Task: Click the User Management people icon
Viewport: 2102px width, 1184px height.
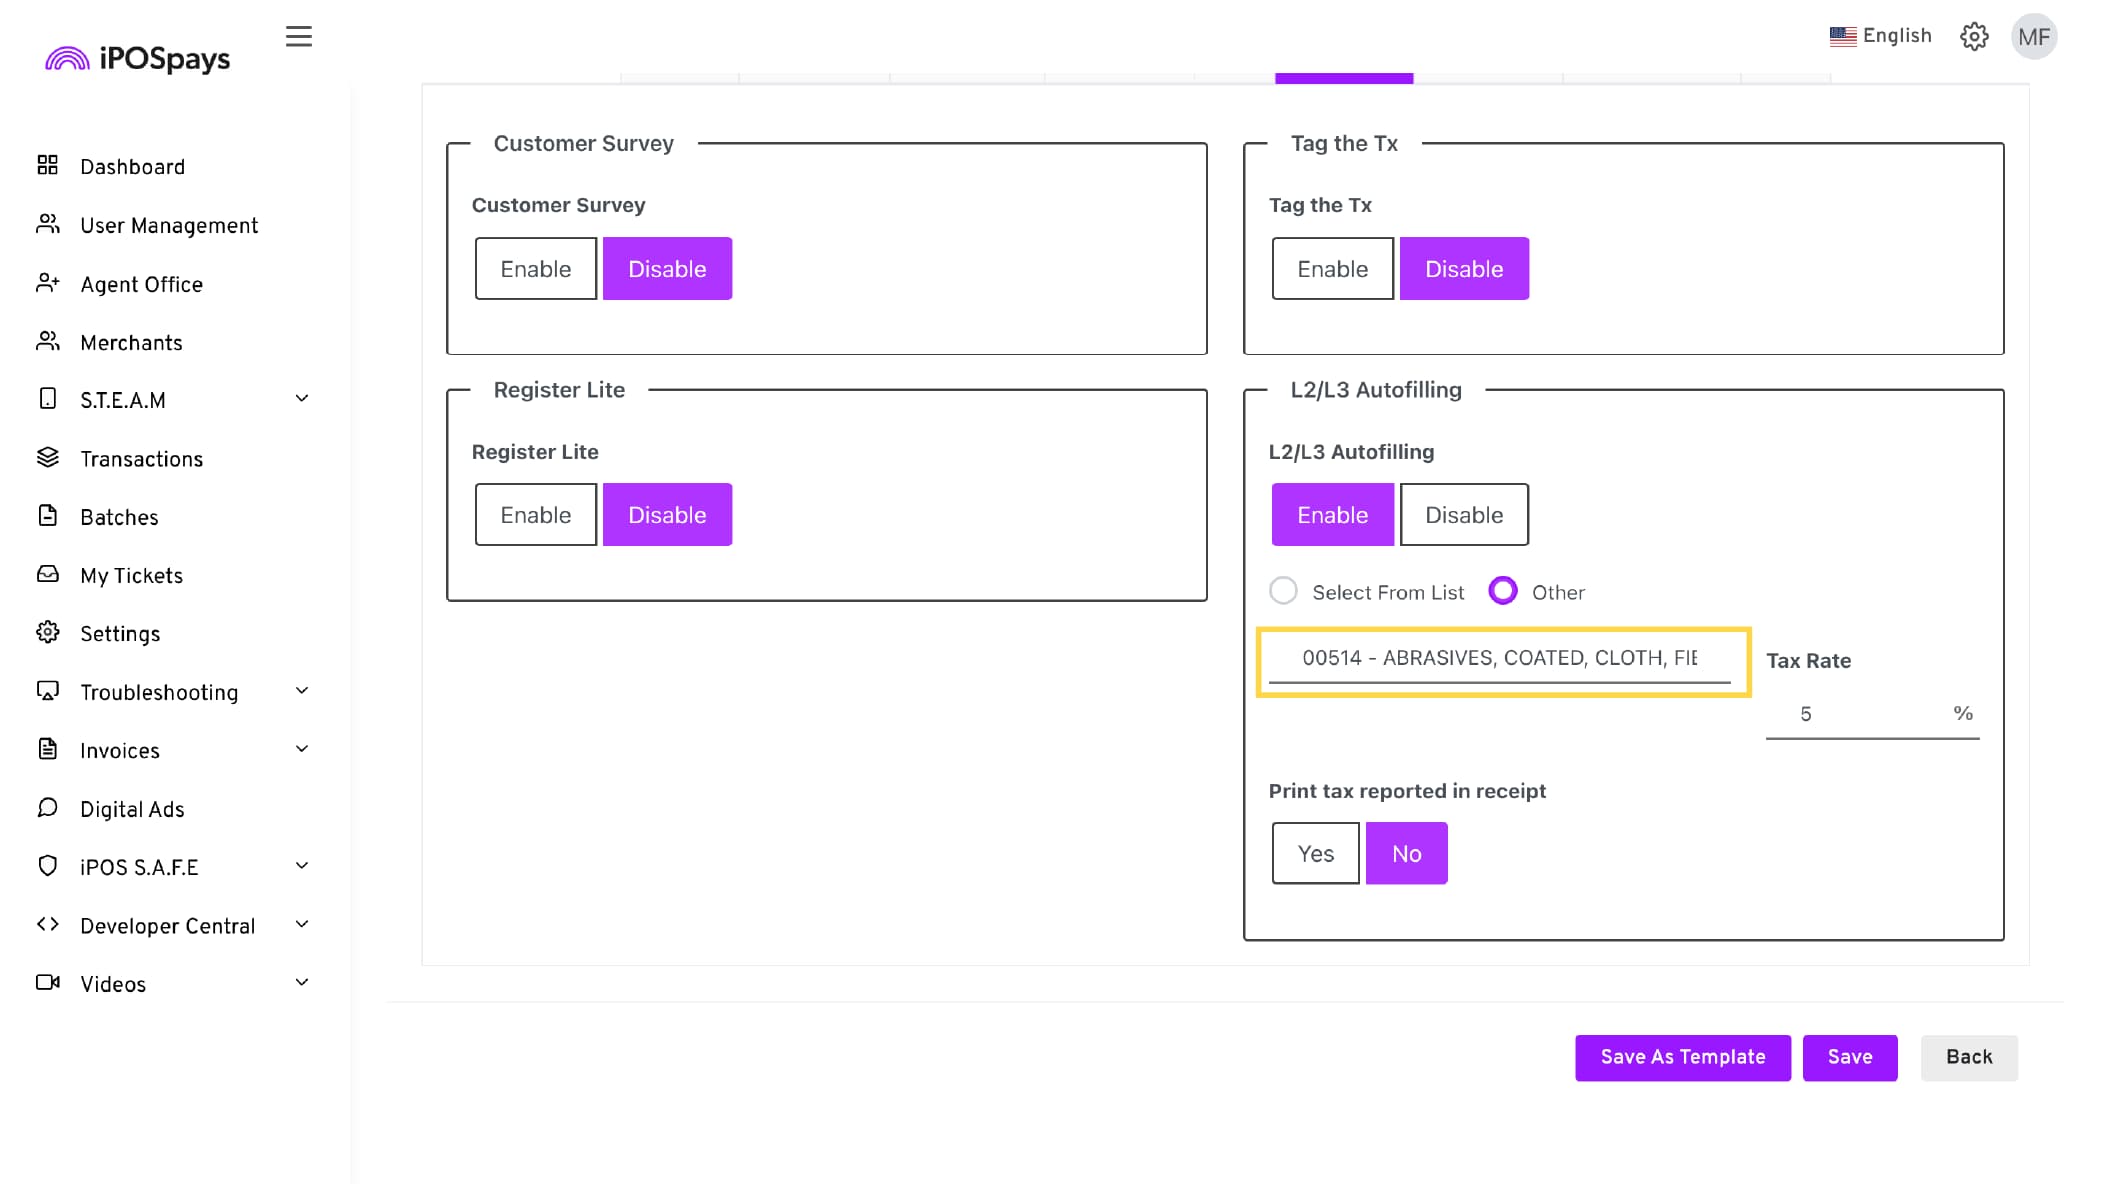Action: tap(47, 224)
